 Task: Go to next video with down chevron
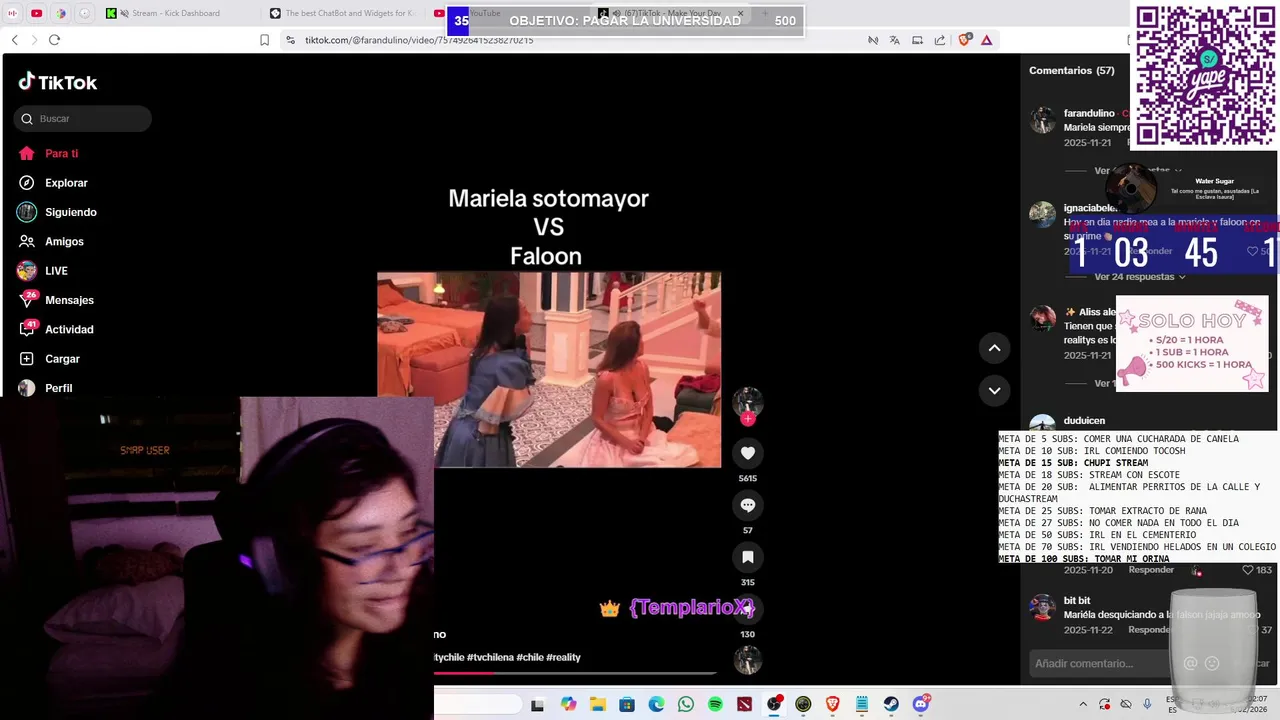click(994, 391)
